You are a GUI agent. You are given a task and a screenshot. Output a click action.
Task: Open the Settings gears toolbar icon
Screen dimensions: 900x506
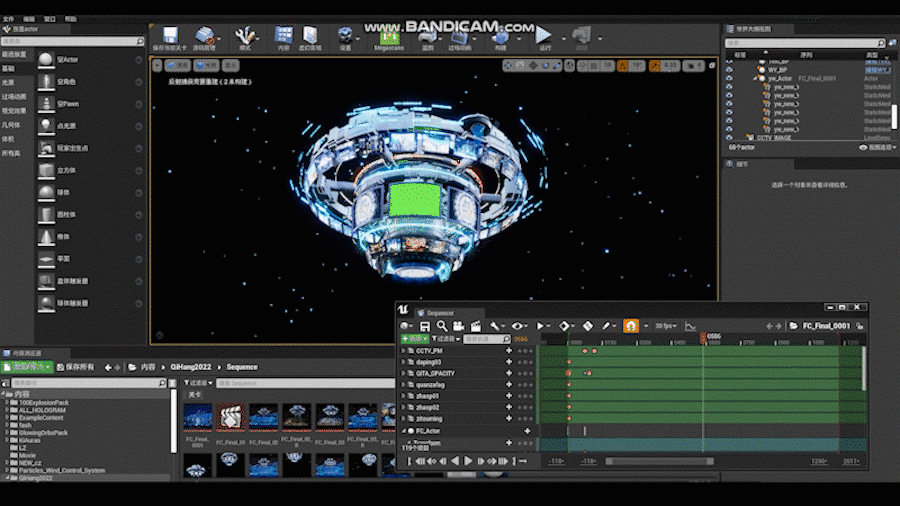[x=345, y=36]
